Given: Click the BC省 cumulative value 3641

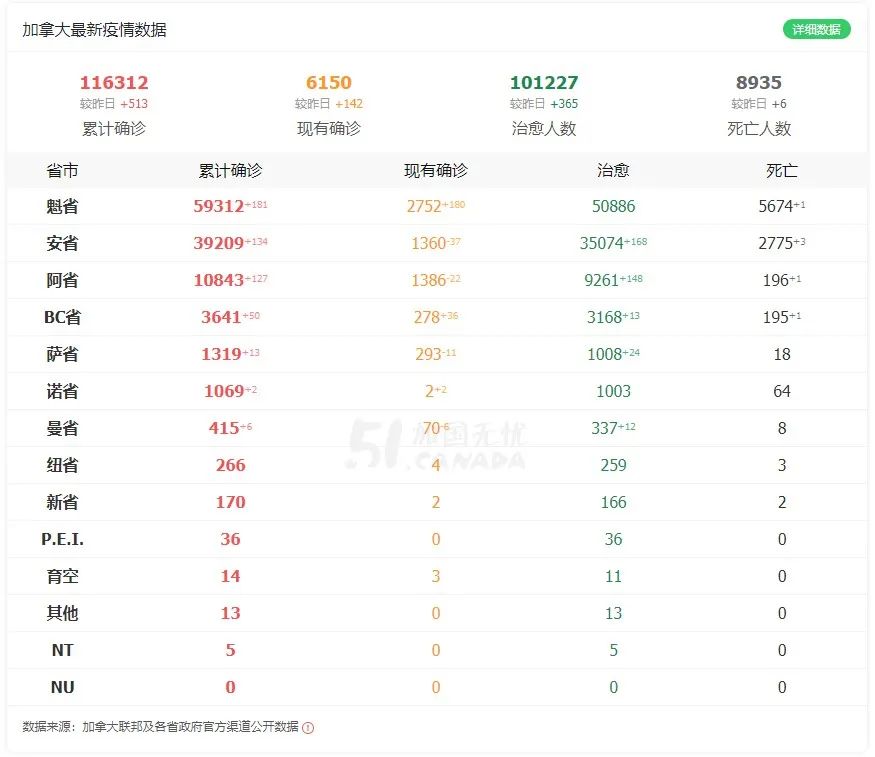Looking at the screenshot, I should click(221, 317).
